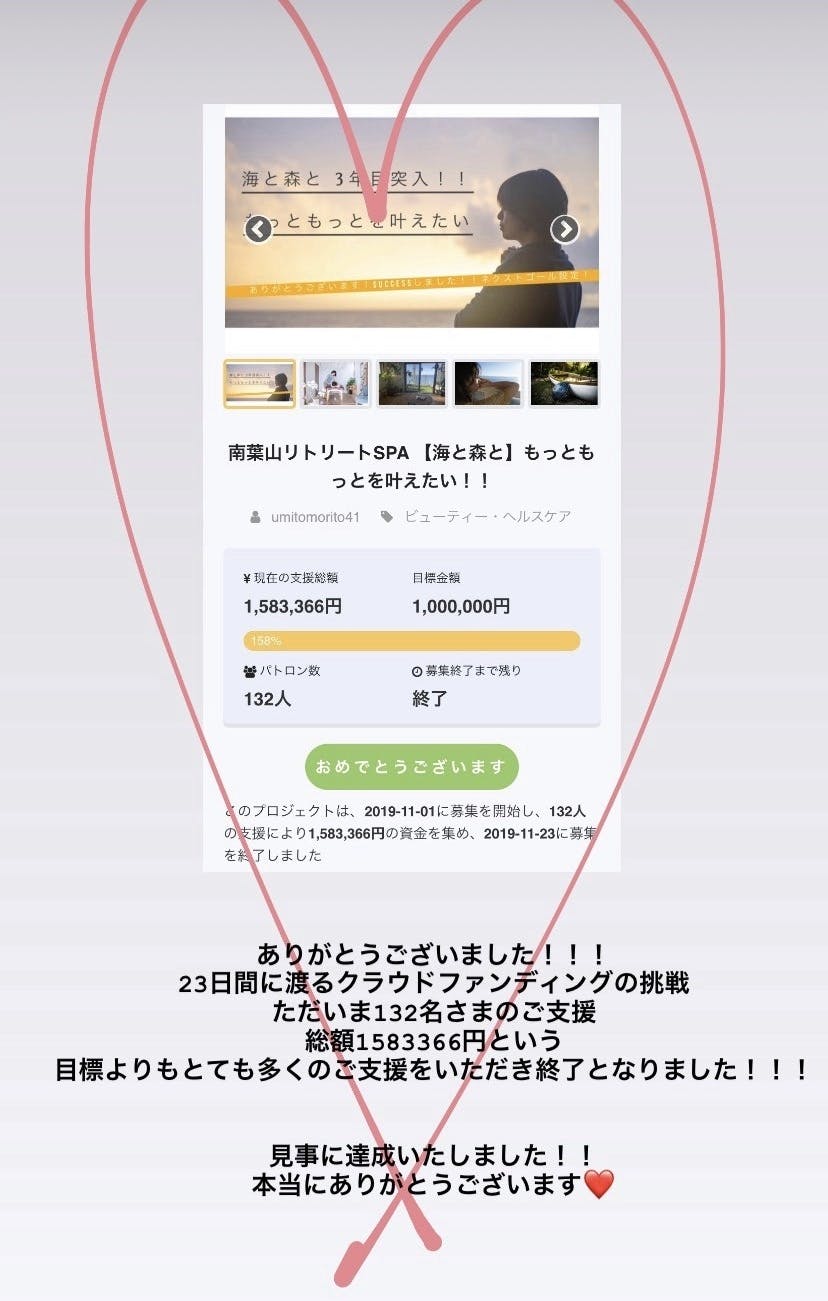
Task: Open the umitomorito41 user profile link
Action: pos(315,517)
